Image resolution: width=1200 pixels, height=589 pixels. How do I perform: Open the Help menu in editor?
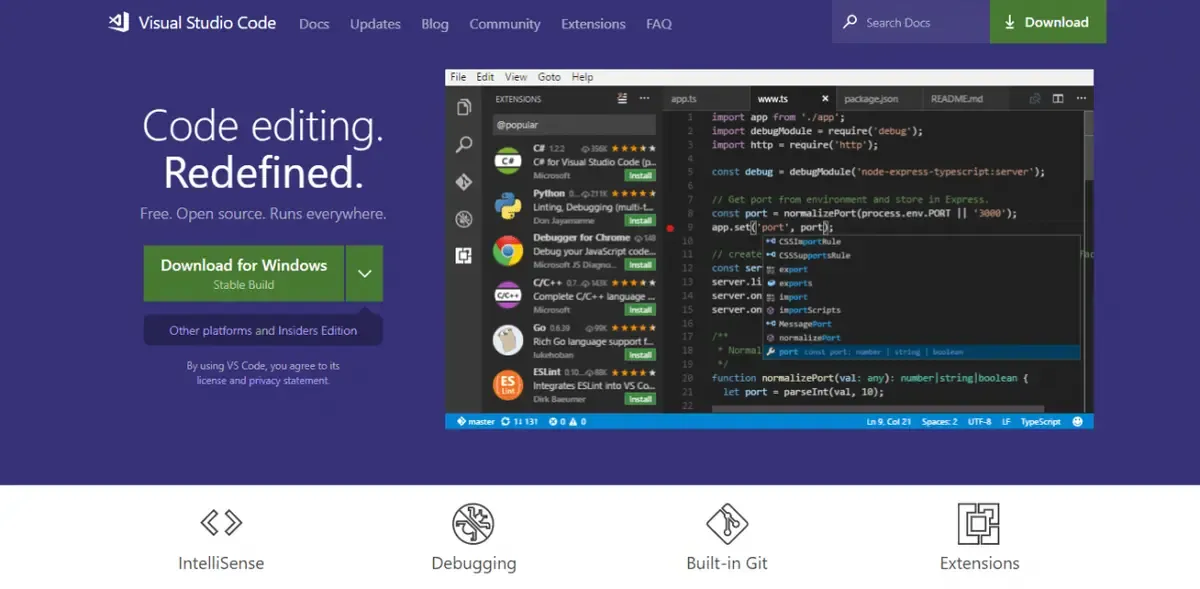coord(582,77)
